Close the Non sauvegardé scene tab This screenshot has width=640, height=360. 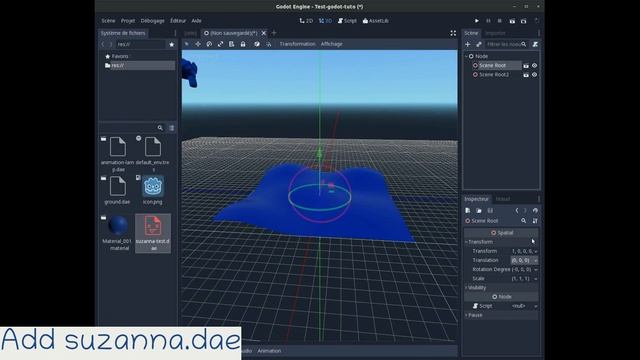[x=264, y=33]
